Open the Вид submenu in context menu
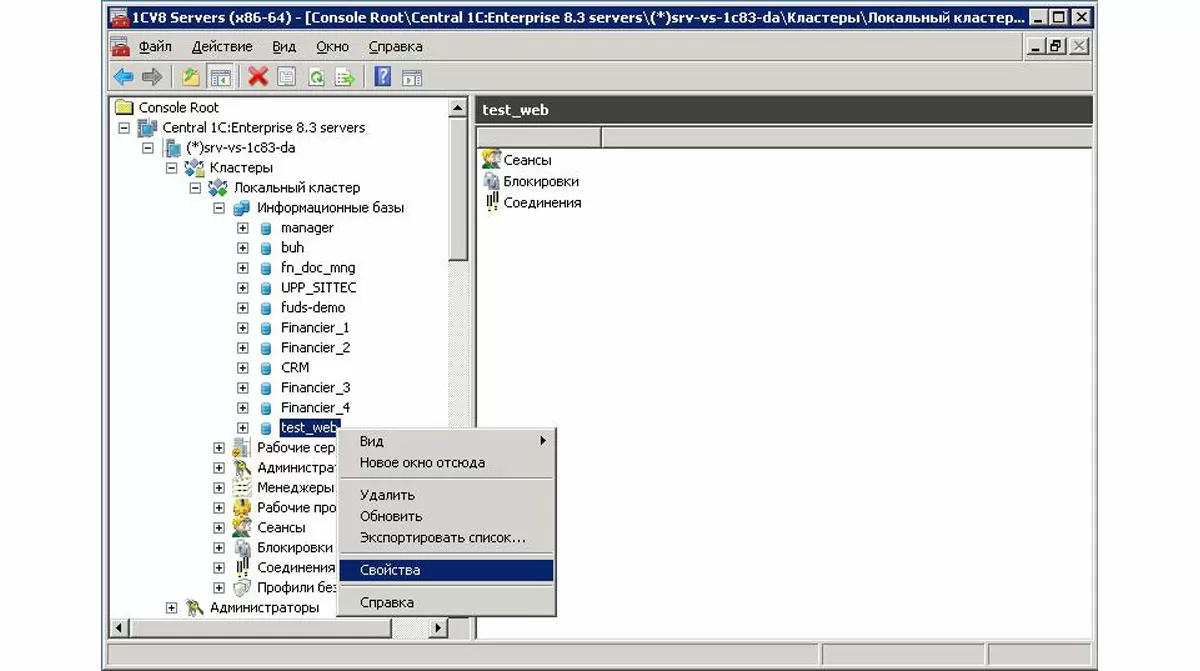 pos(445,441)
